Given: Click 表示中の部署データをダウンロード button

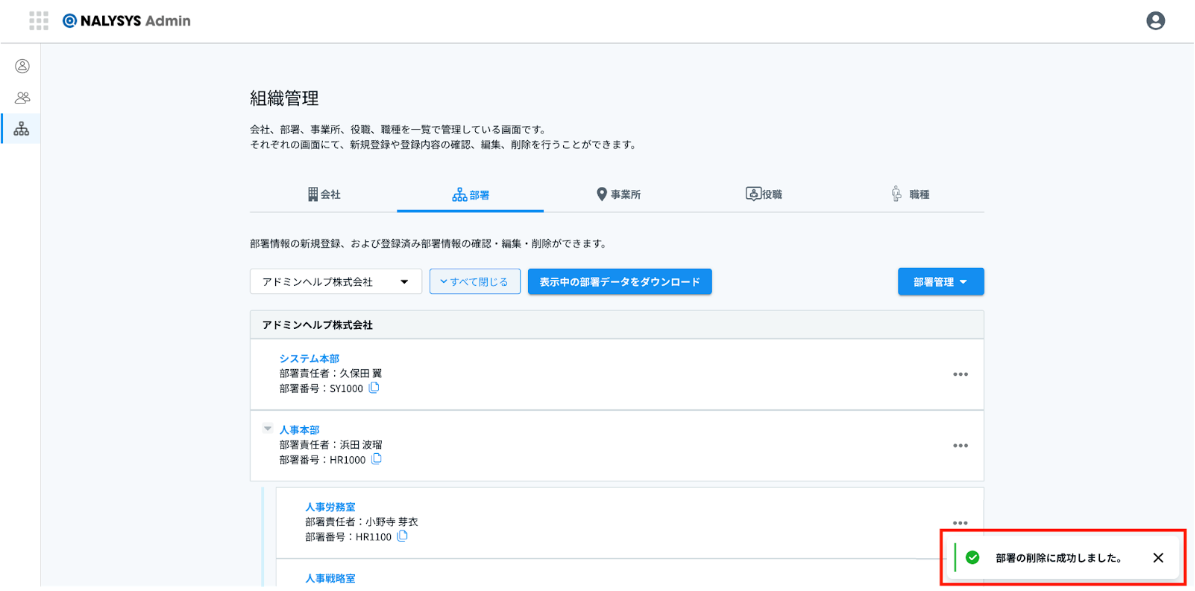Looking at the screenshot, I should coord(620,281).
